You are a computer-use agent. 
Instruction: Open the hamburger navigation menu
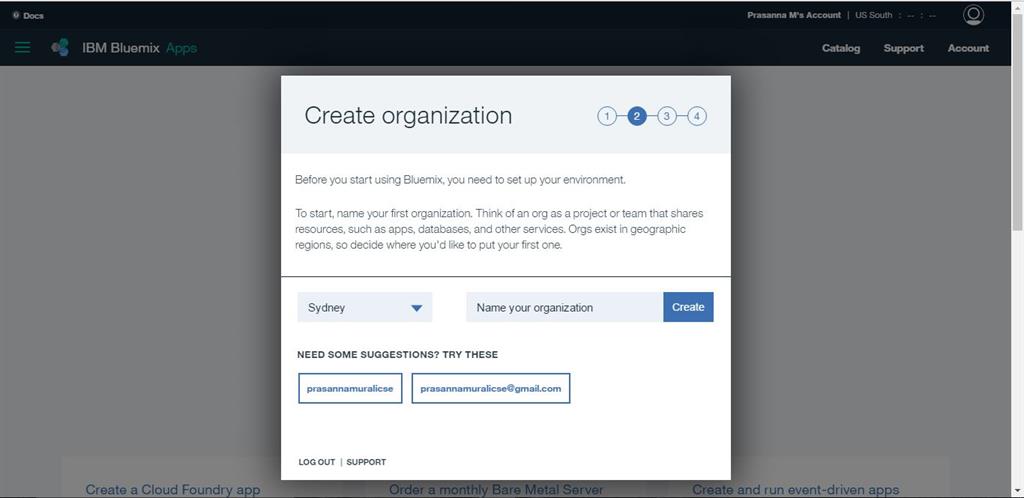tap(22, 48)
